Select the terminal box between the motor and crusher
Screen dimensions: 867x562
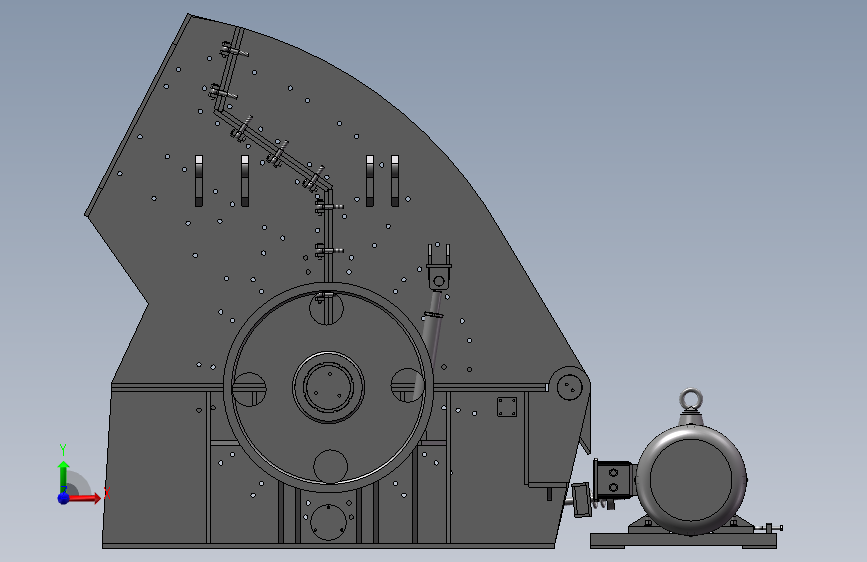[x=613, y=480]
